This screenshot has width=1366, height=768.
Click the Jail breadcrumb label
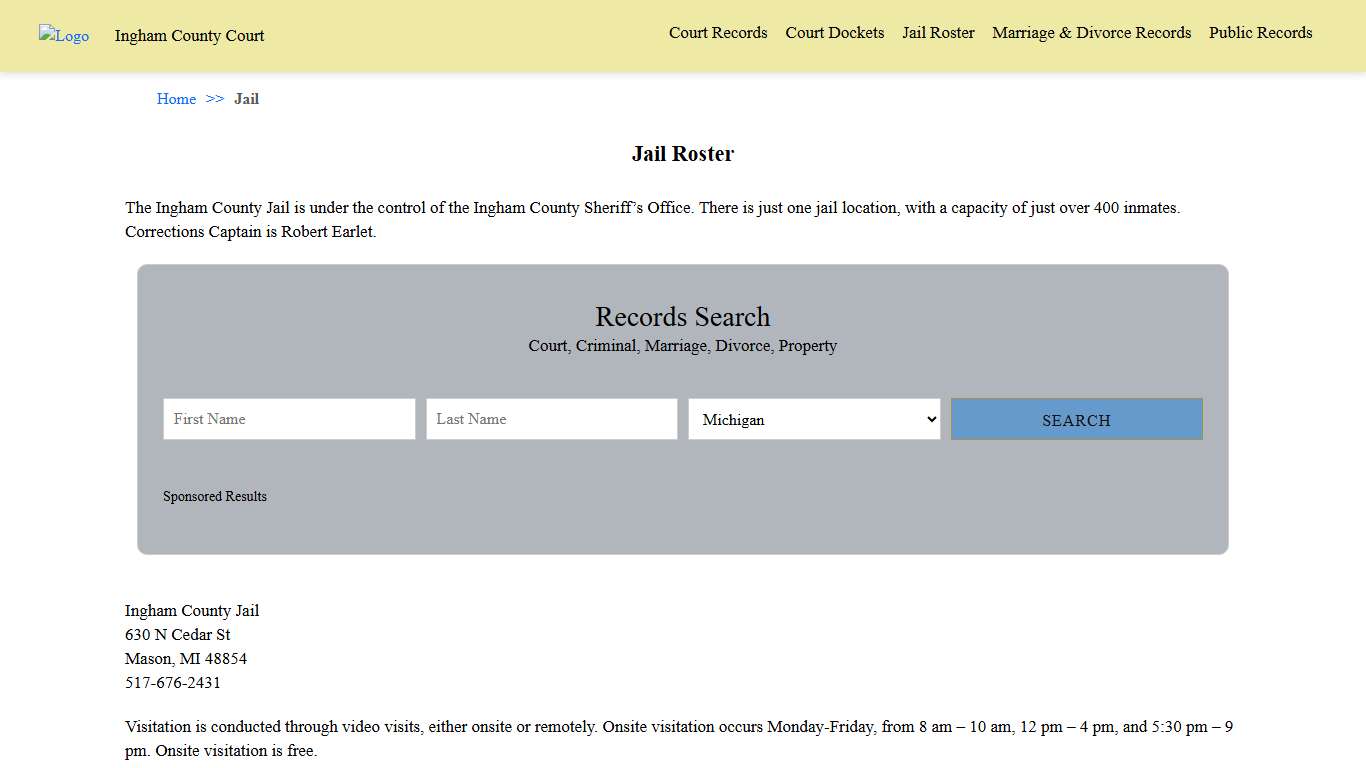[x=246, y=99]
